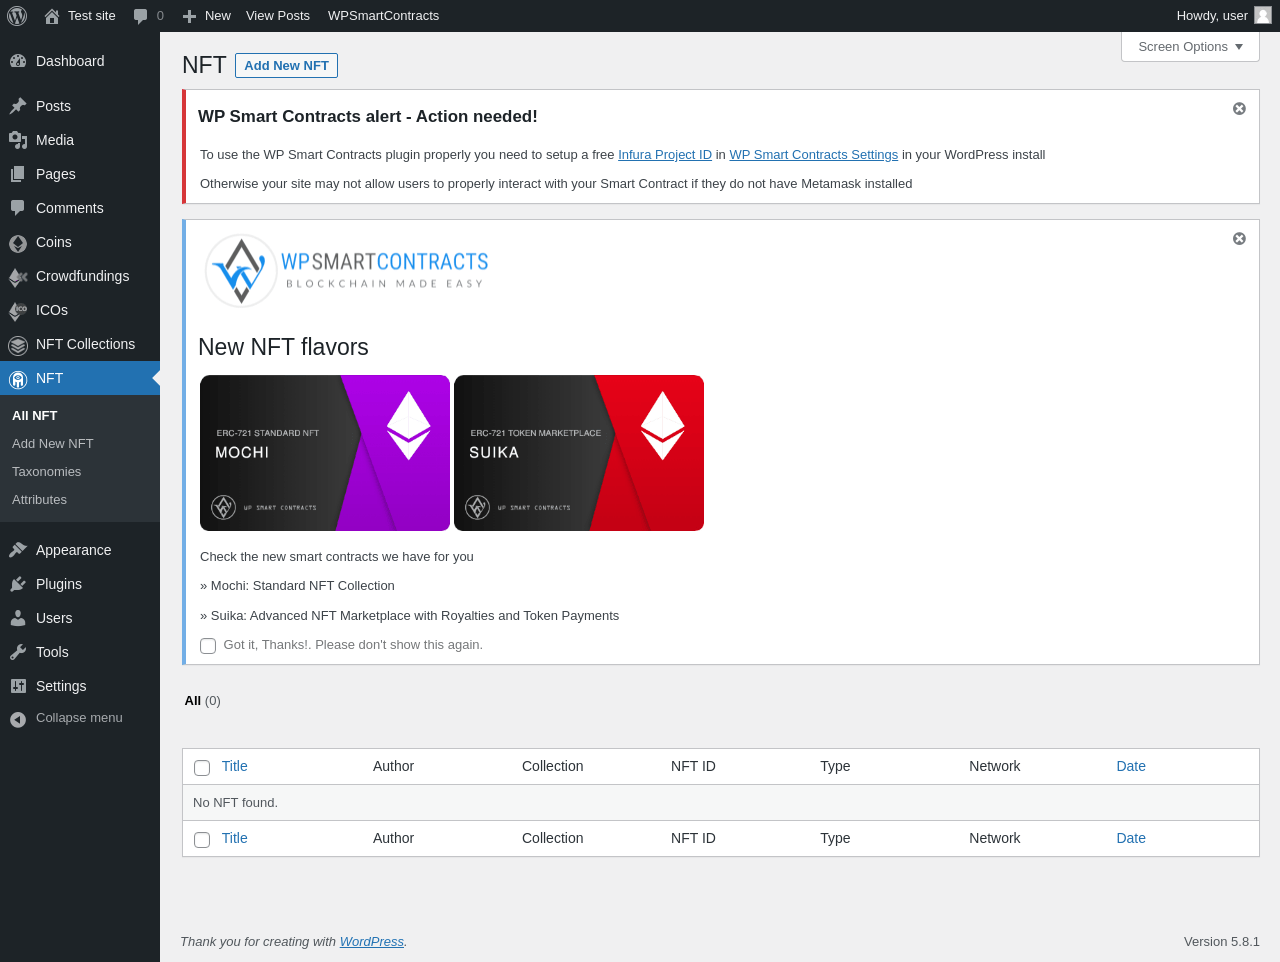Click the Mochi NFT card thumbnail
Viewport: 1280px width, 962px height.
pos(325,453)
